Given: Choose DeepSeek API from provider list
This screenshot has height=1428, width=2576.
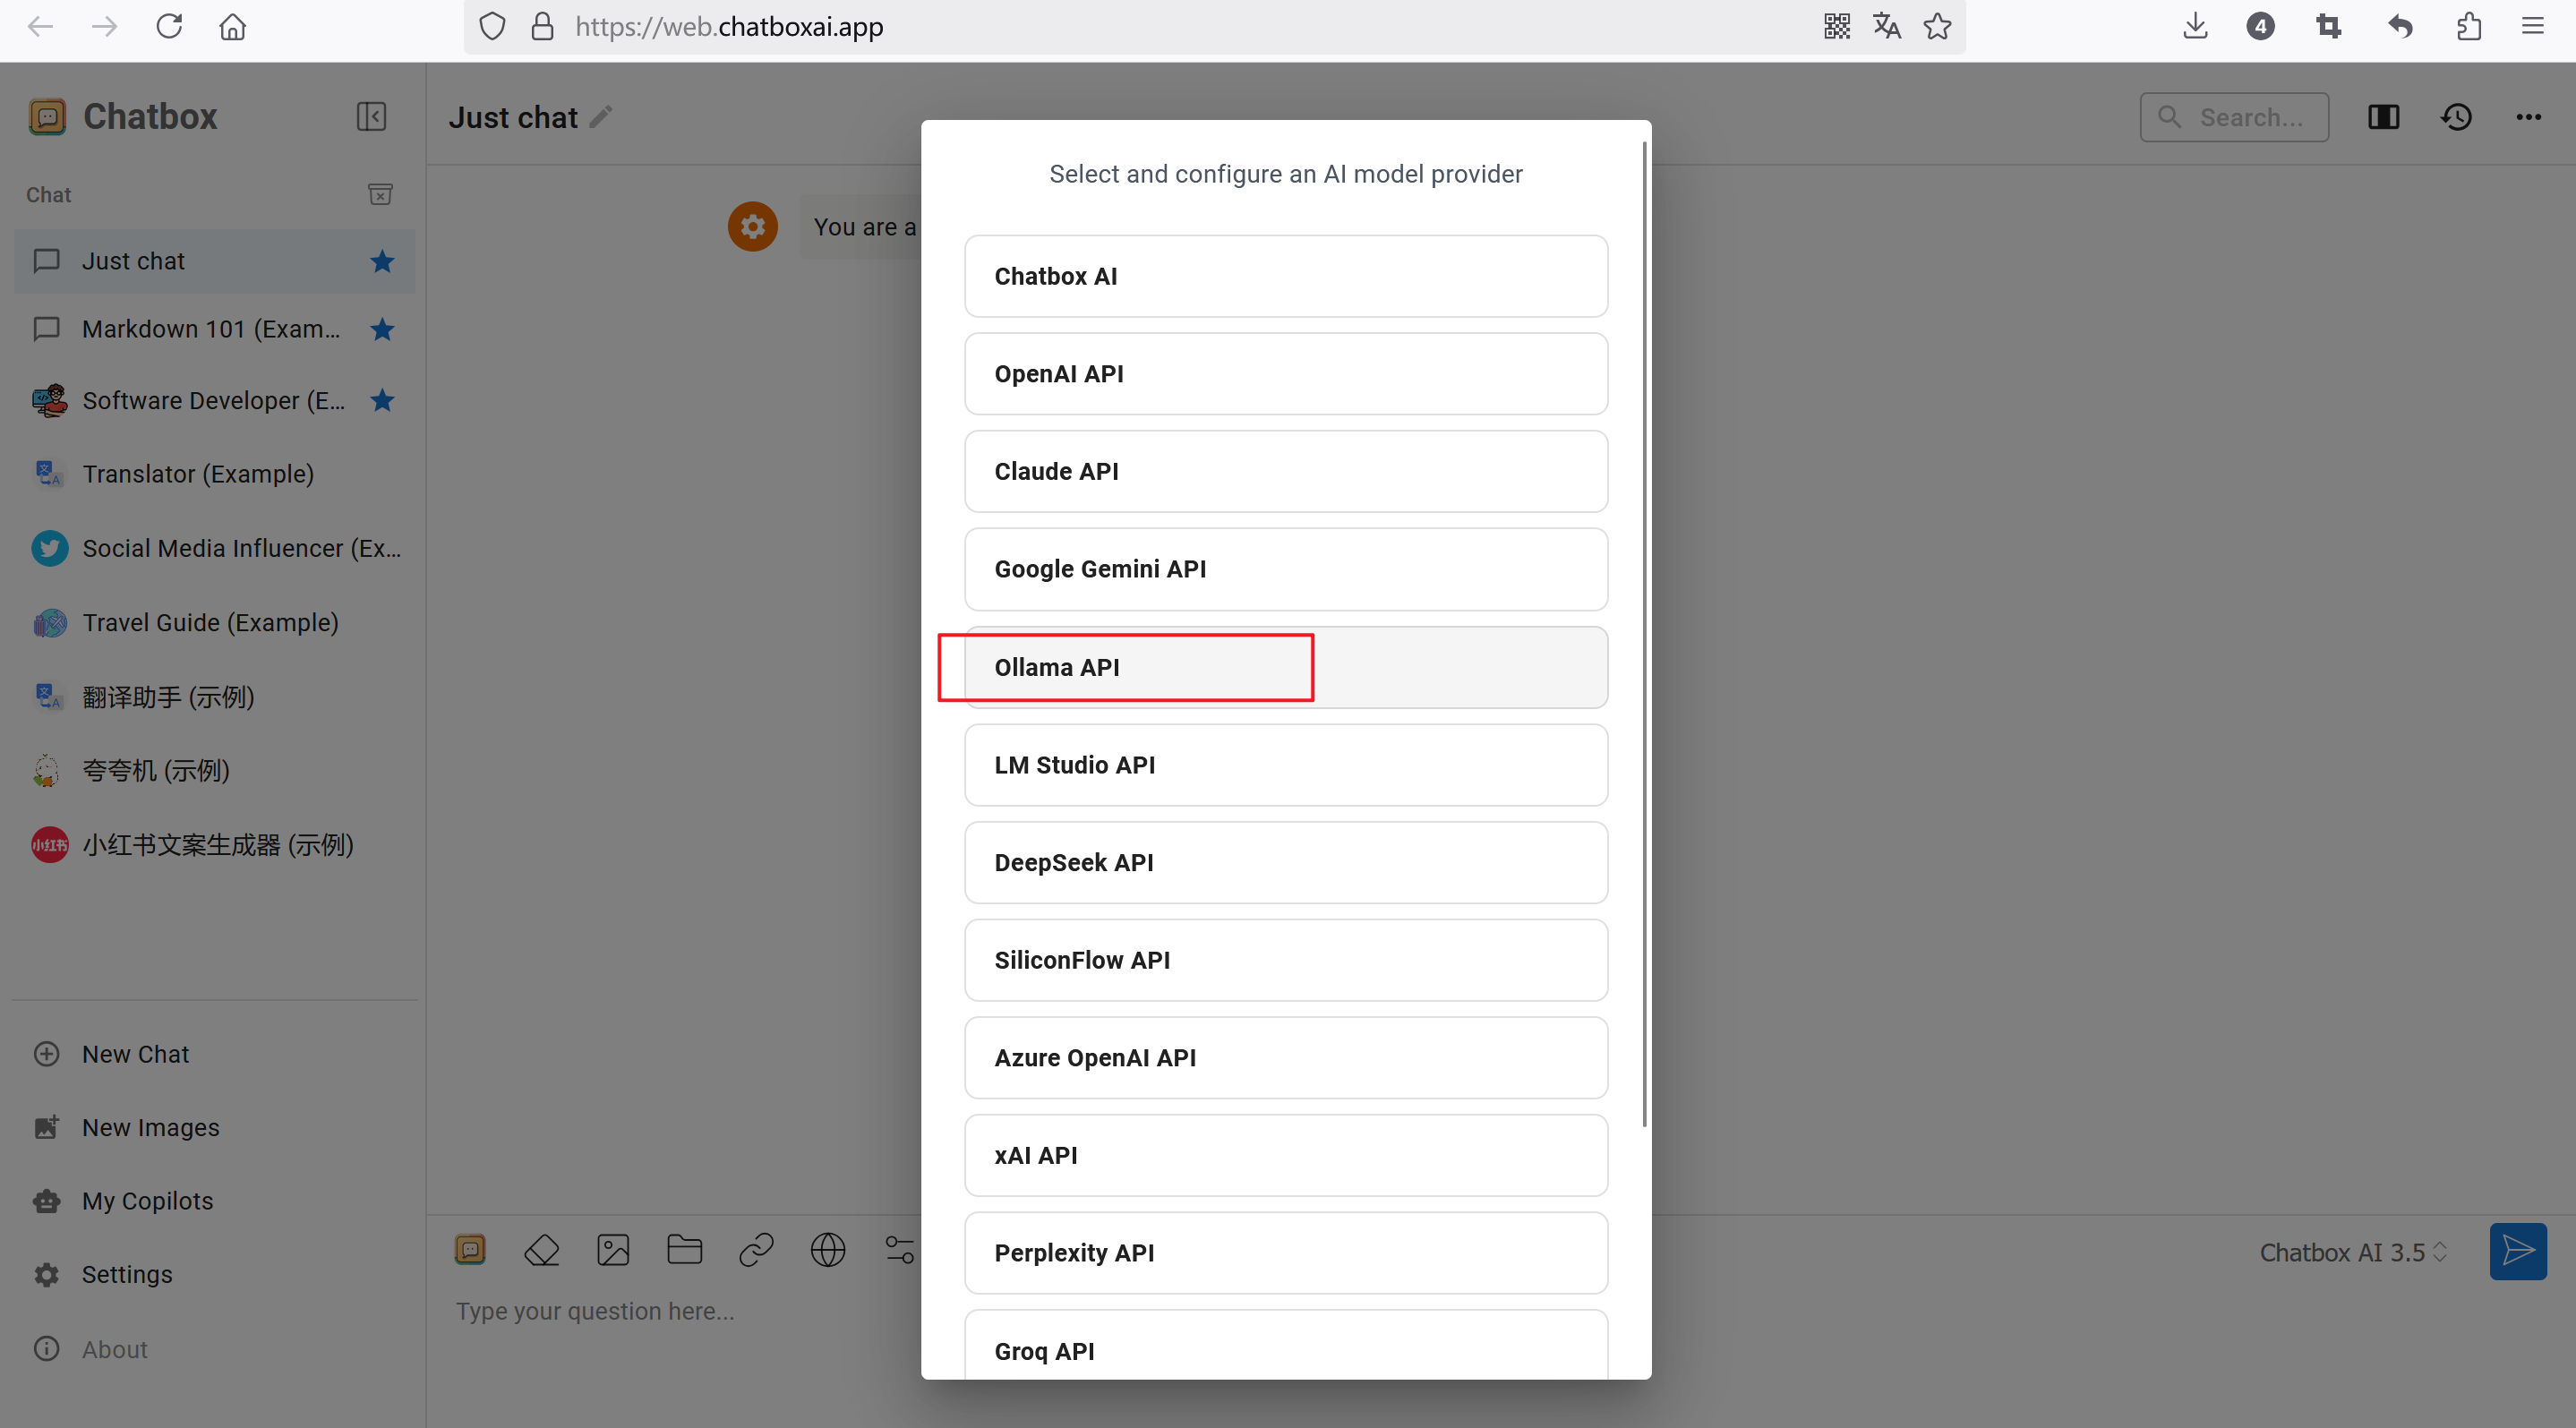Looking at the screenshot, I should click(x=1285, y=862).
